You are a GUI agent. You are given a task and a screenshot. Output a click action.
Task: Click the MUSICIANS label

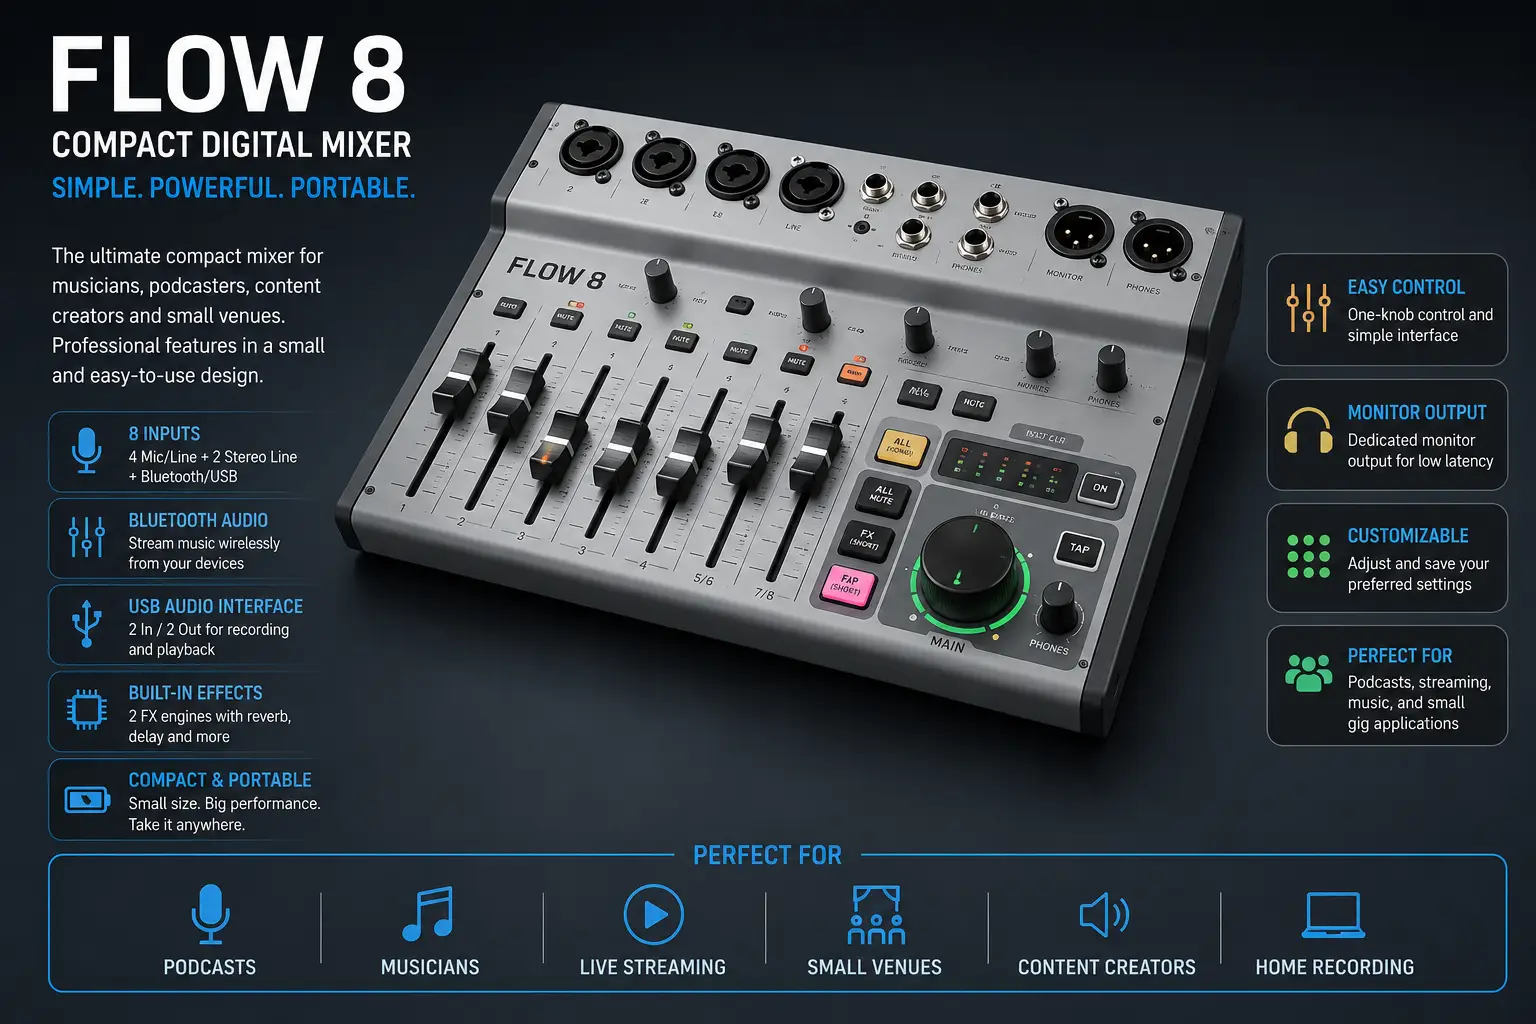(430, 967)
